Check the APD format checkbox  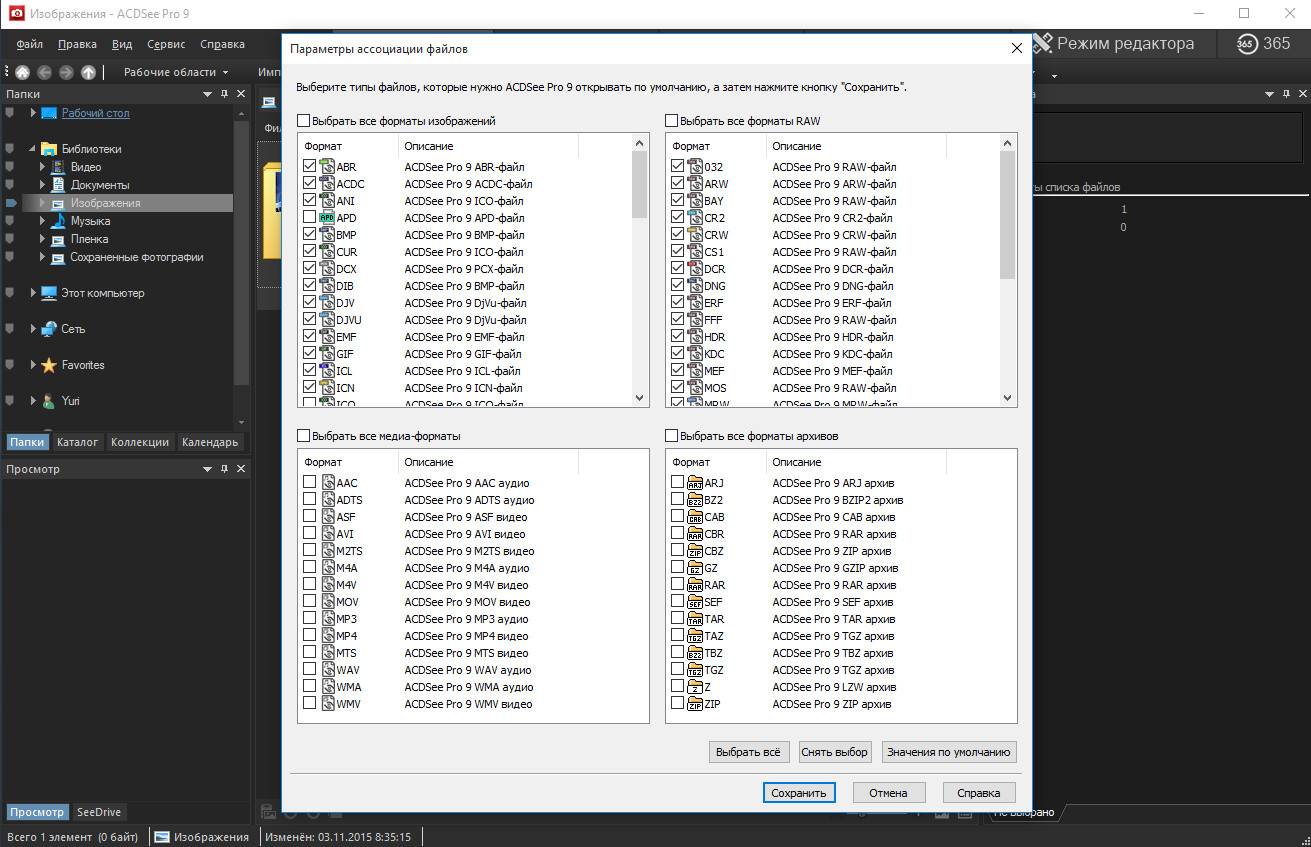(310, 217)
